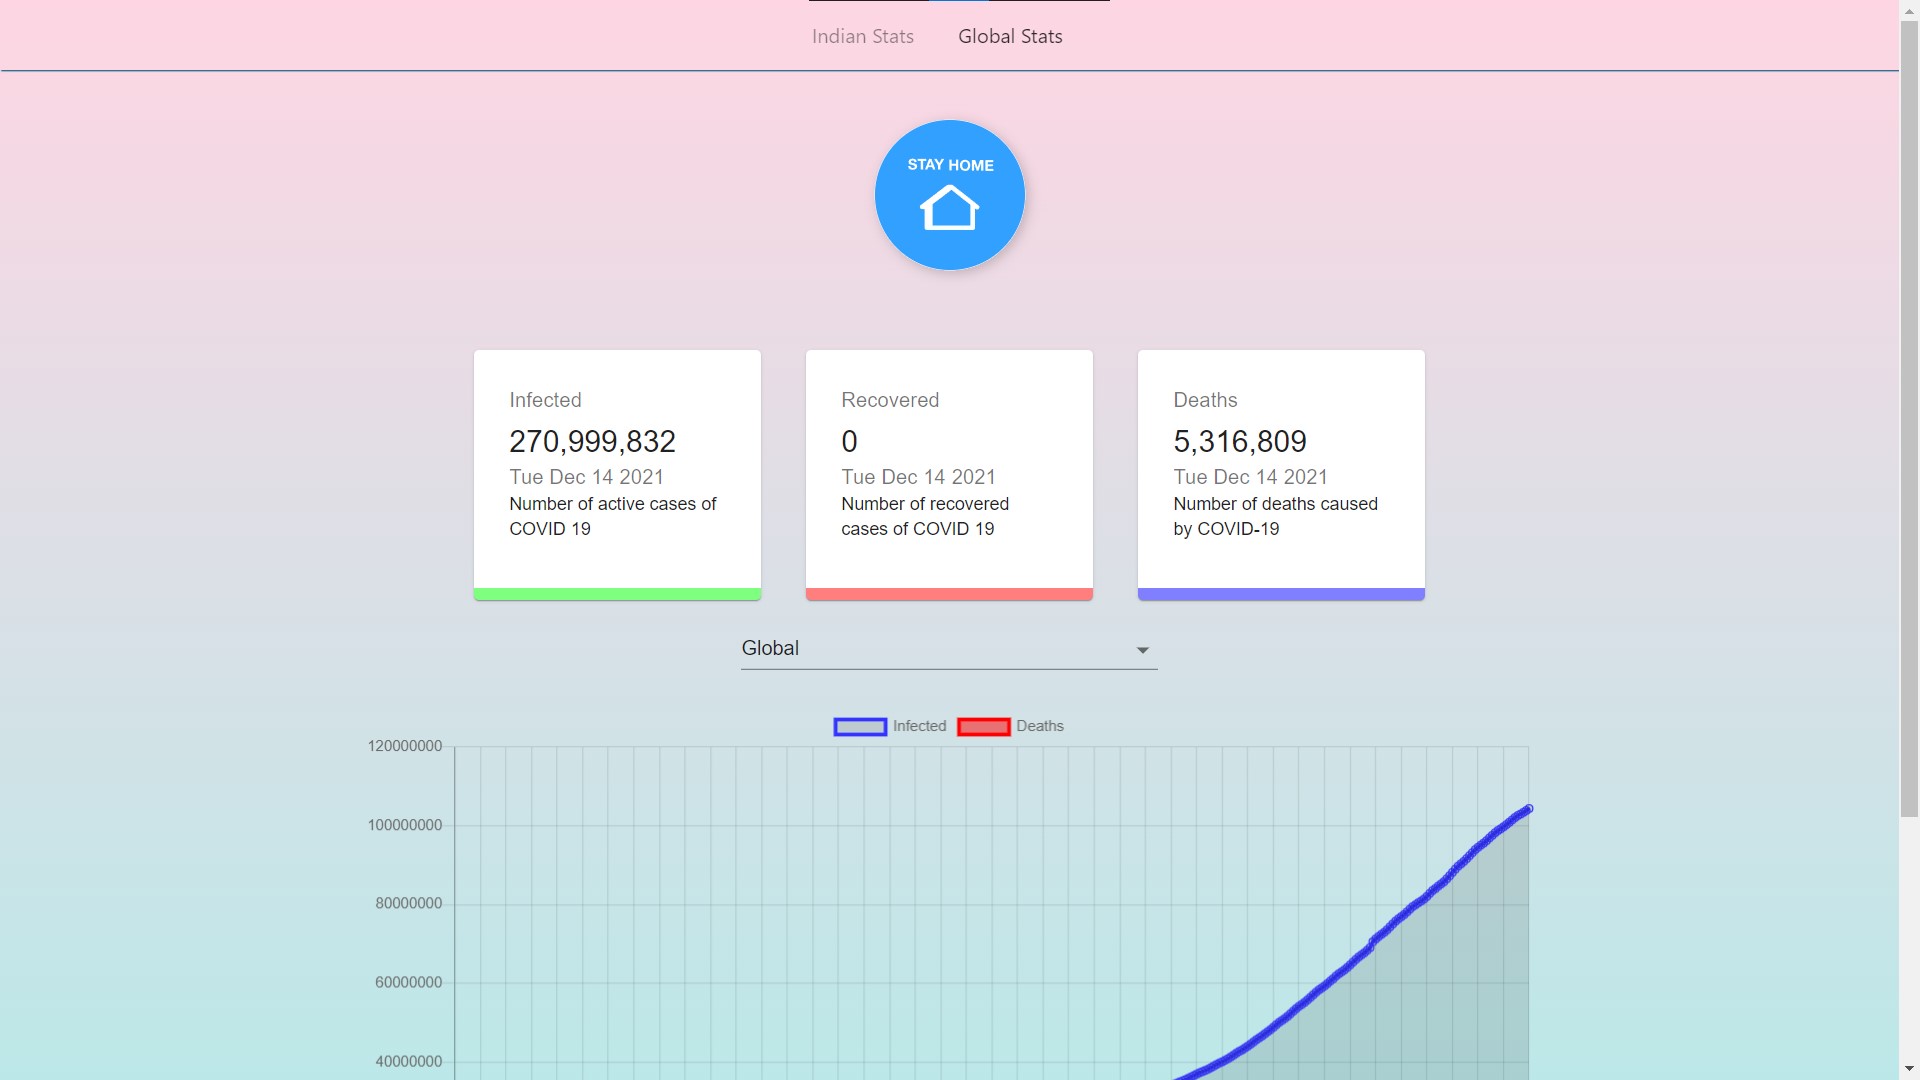Toggle the Infected legend swatch
Viewport: 1920px width, 1080px height.
(860, 727)
